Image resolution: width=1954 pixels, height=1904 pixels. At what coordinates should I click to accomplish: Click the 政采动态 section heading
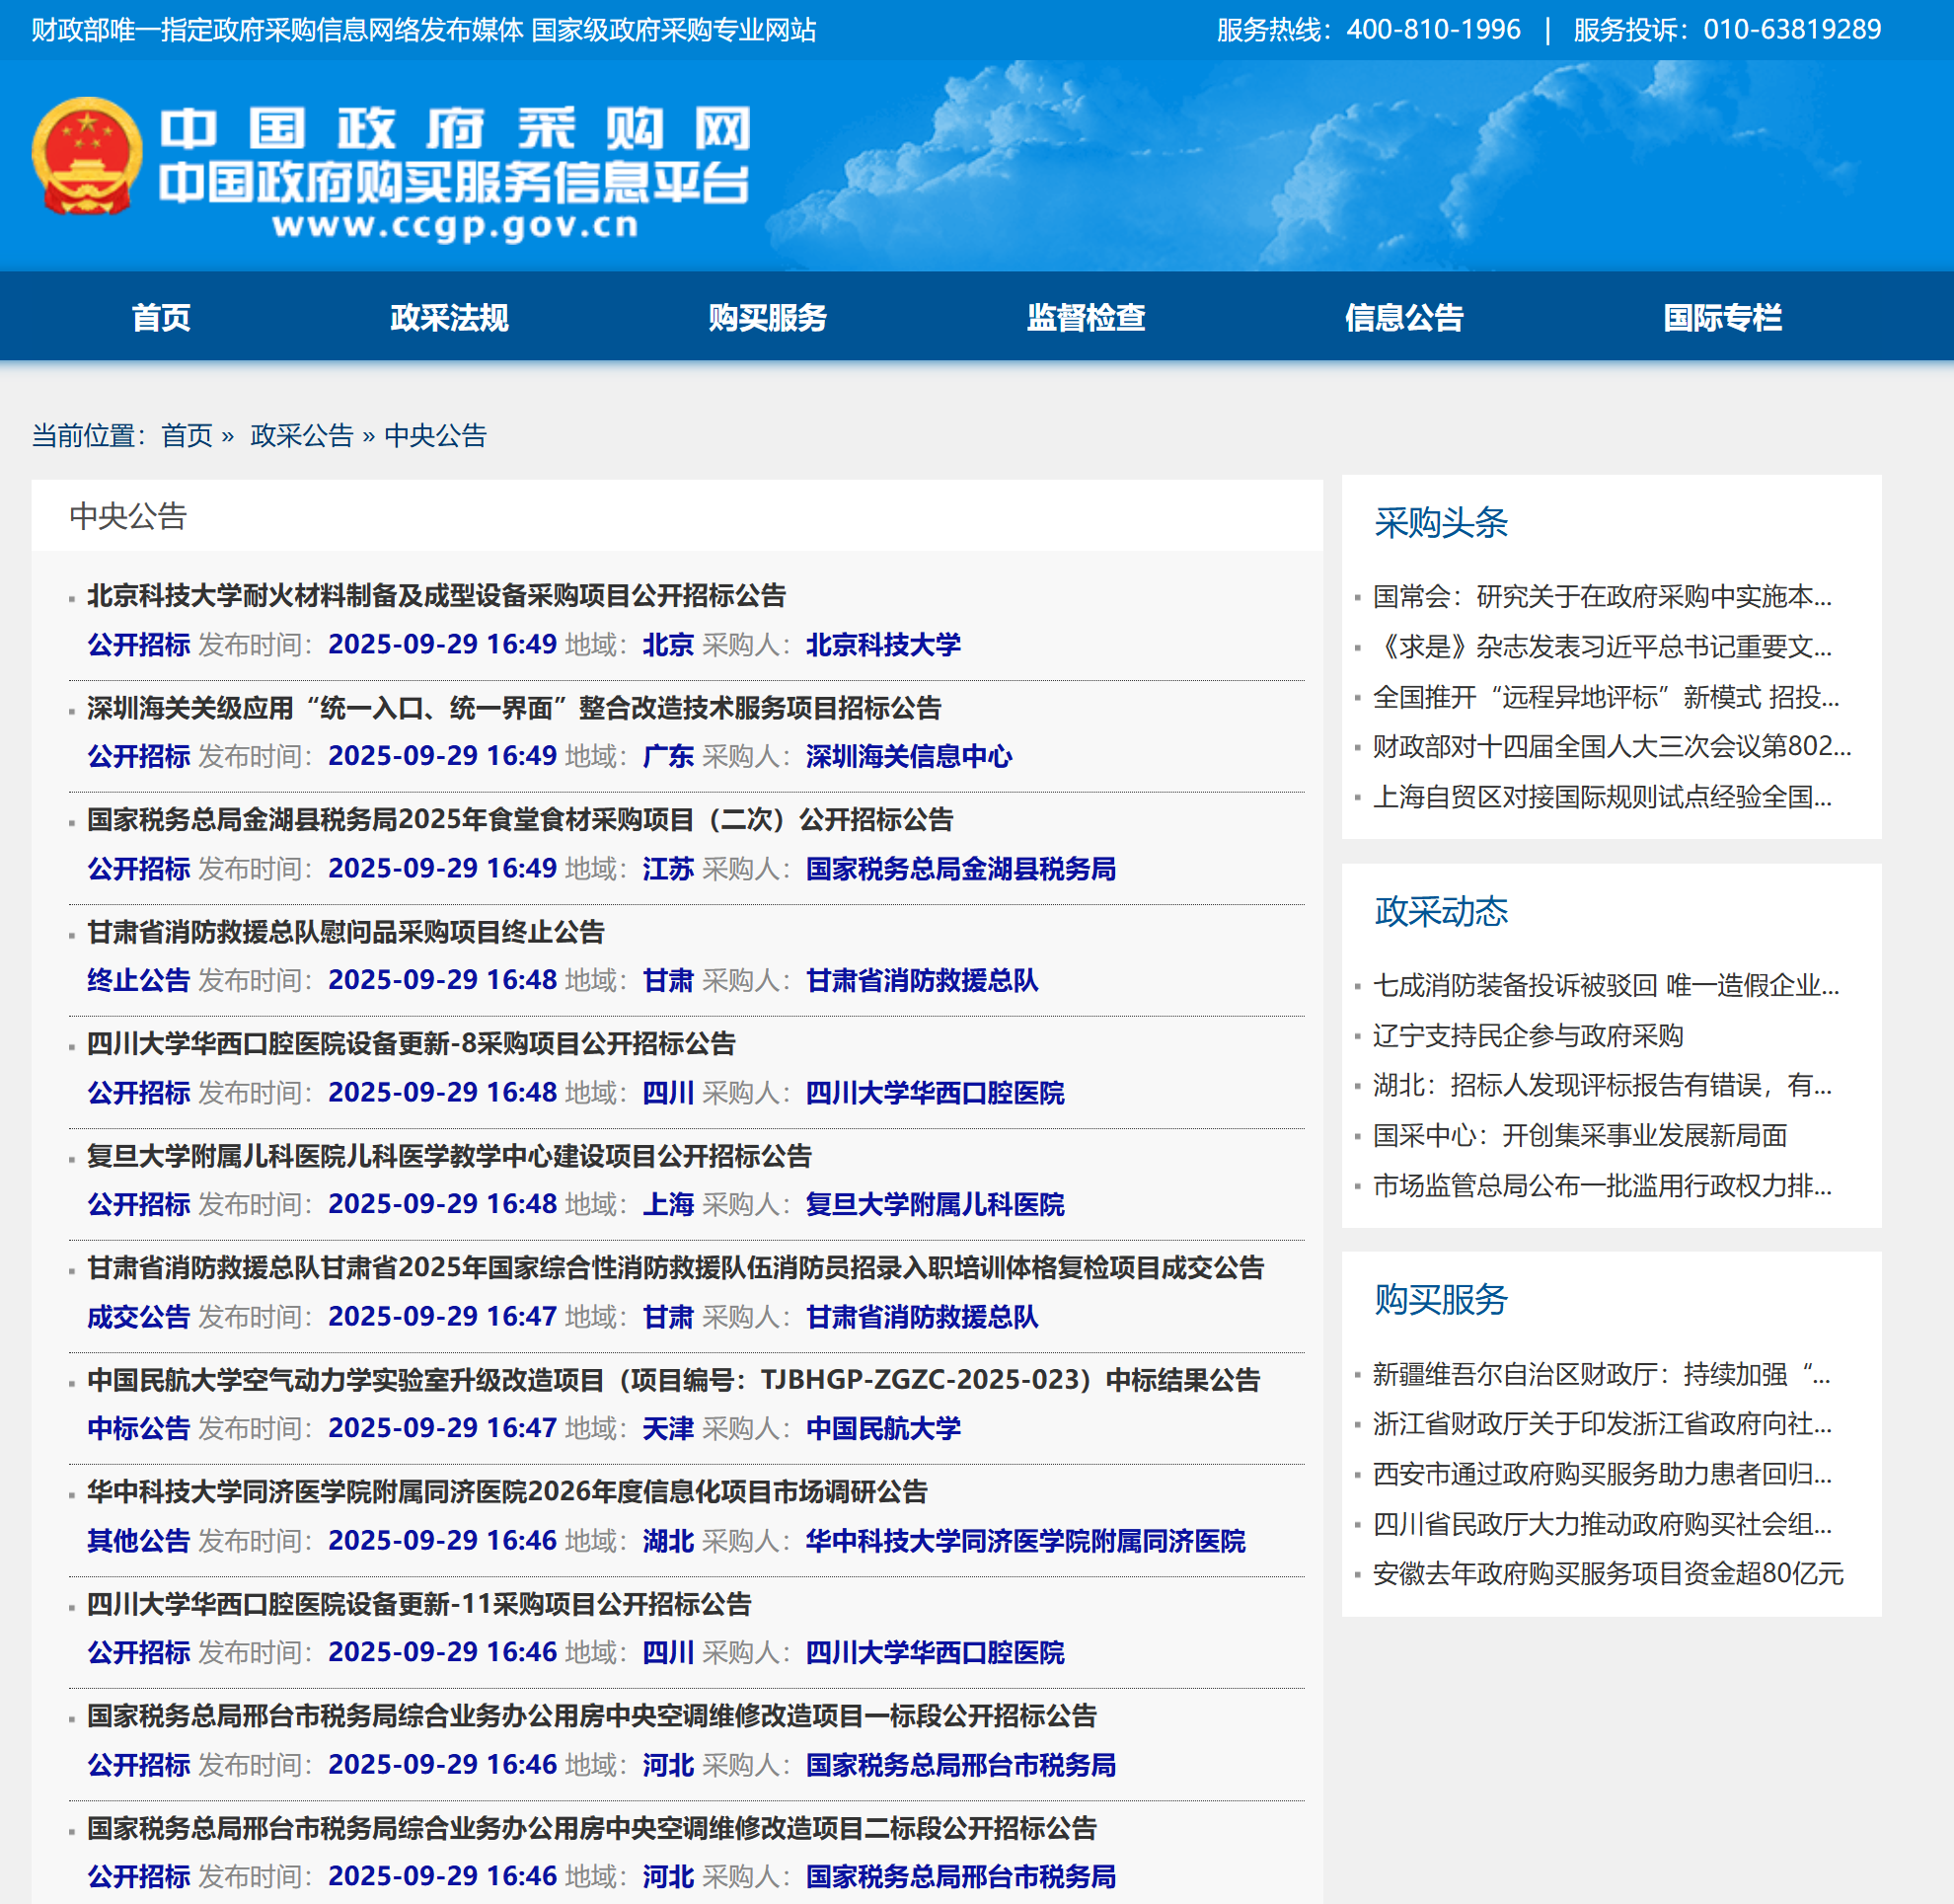1440,912
